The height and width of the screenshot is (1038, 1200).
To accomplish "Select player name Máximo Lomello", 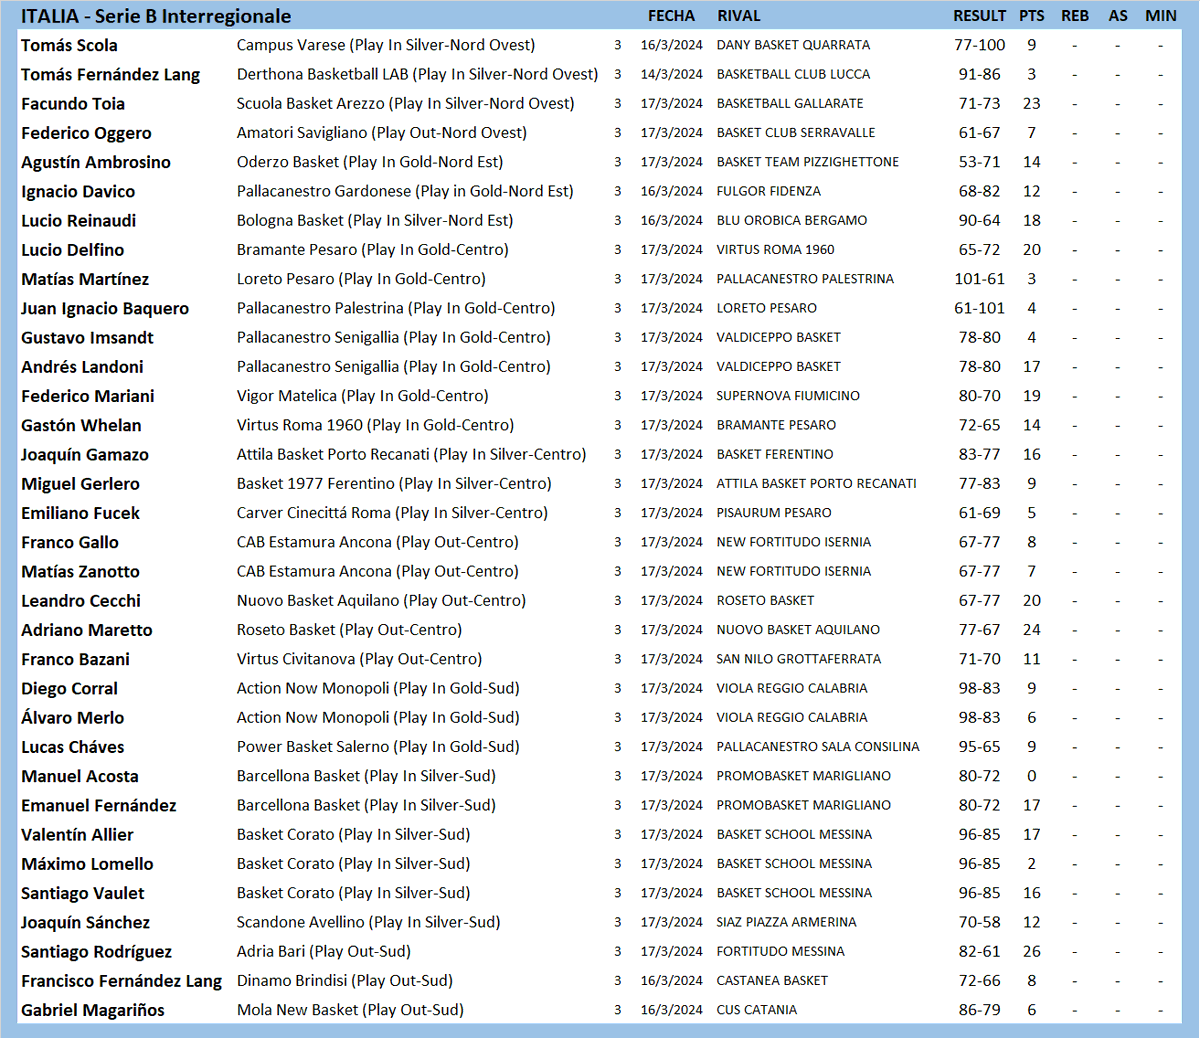I will pyautogui.click(x=87, y=864).
